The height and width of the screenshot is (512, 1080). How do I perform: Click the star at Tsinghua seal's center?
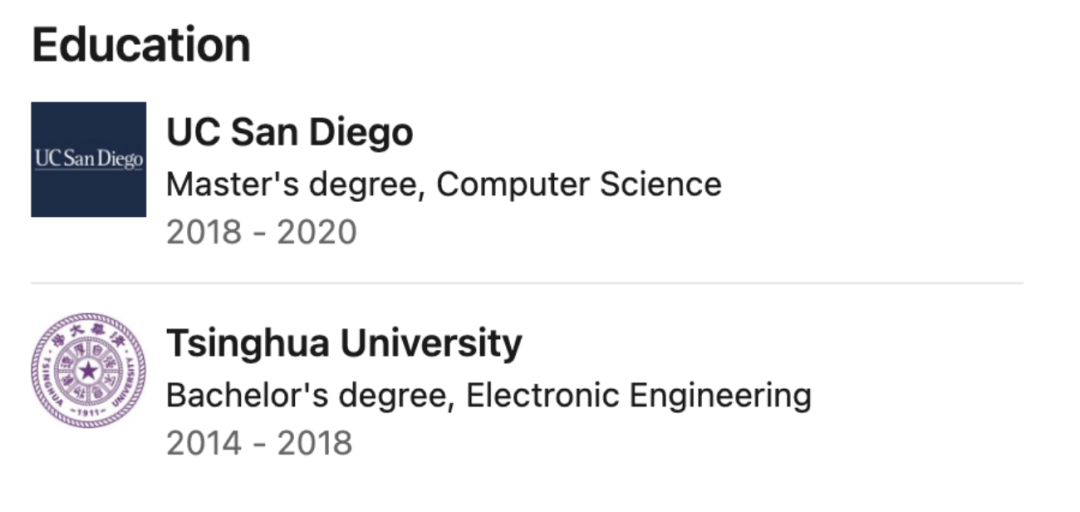(x=88, y=372)
